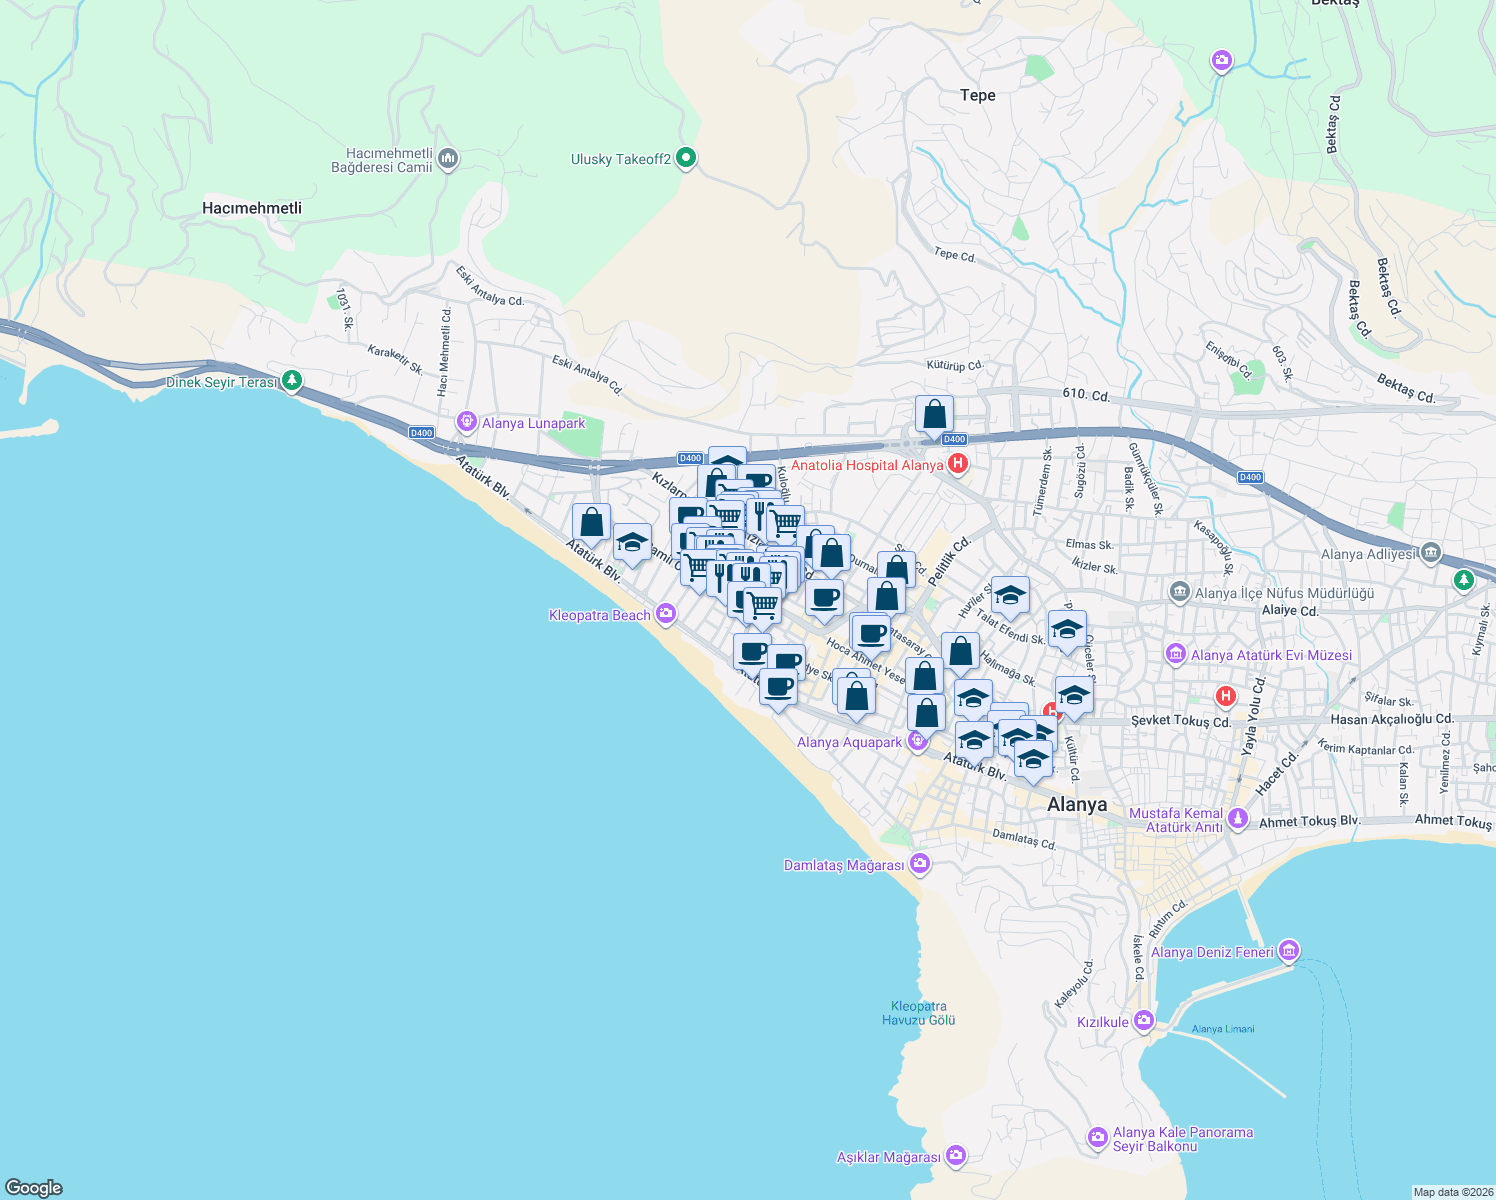
Task: Select the Hacımehmetli neighborhood label
Action: (252, 208)
